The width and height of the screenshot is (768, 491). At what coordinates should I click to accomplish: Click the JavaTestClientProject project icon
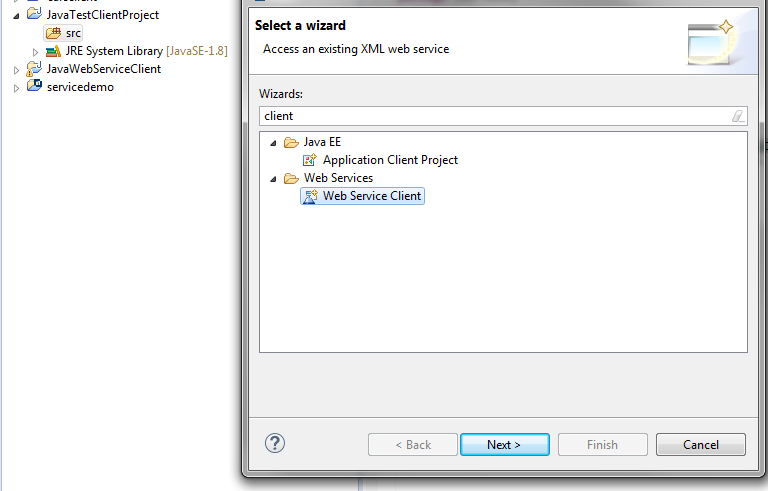[x=34, y=15]
